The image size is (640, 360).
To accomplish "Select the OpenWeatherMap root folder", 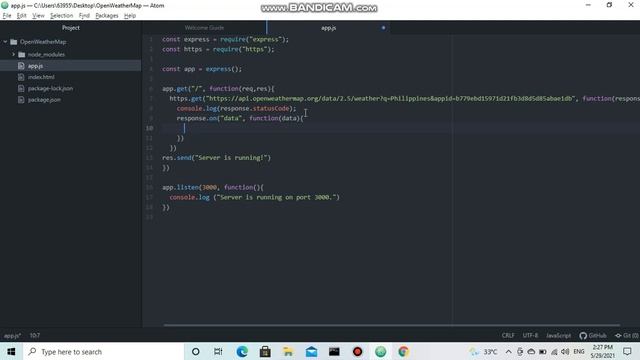I will click(43, 42).
